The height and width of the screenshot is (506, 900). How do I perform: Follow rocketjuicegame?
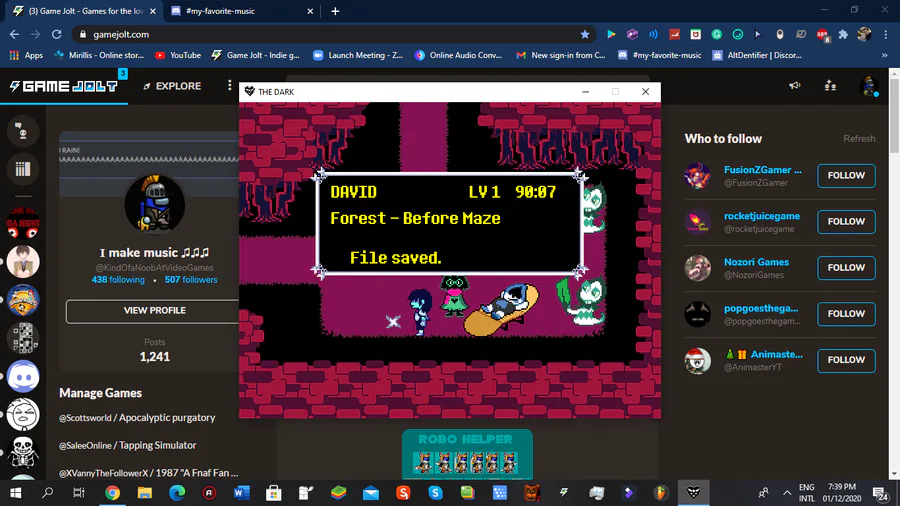(846, 221)
